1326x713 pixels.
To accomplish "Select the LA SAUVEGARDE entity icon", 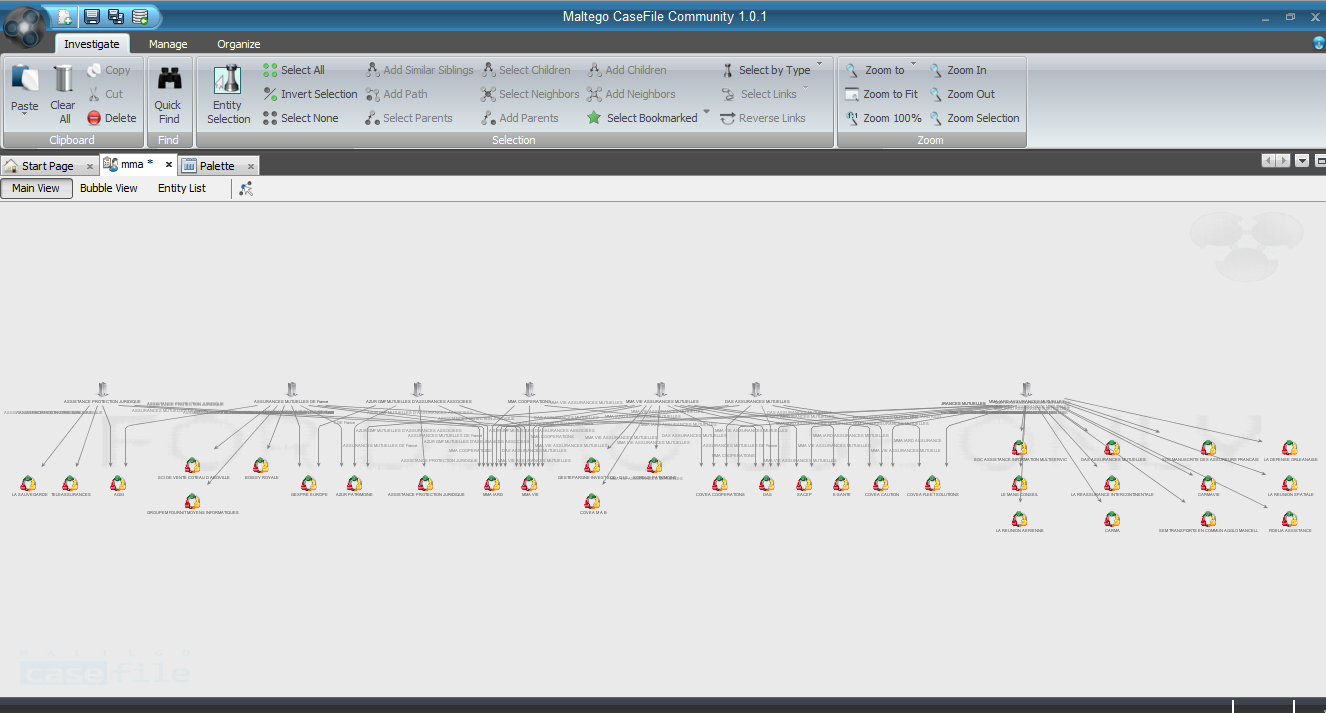I will [28, 484].
